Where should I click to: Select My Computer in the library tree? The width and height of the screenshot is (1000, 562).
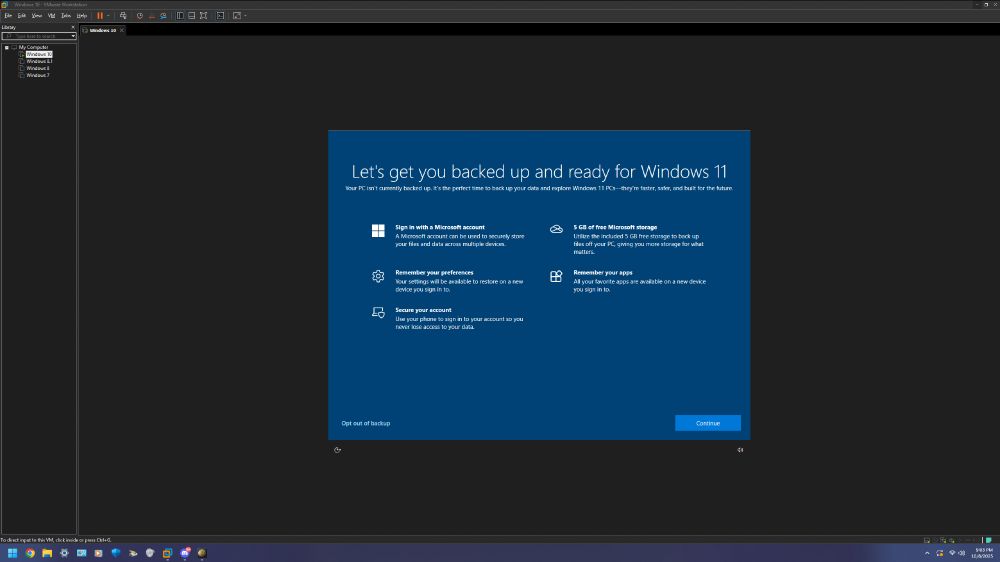coord(33,47)
